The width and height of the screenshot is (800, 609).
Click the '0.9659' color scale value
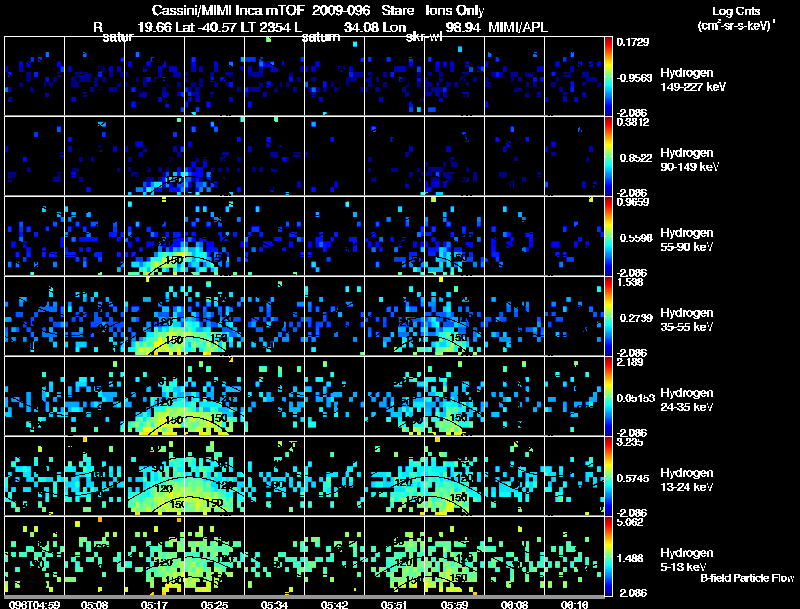click(633, 202)
